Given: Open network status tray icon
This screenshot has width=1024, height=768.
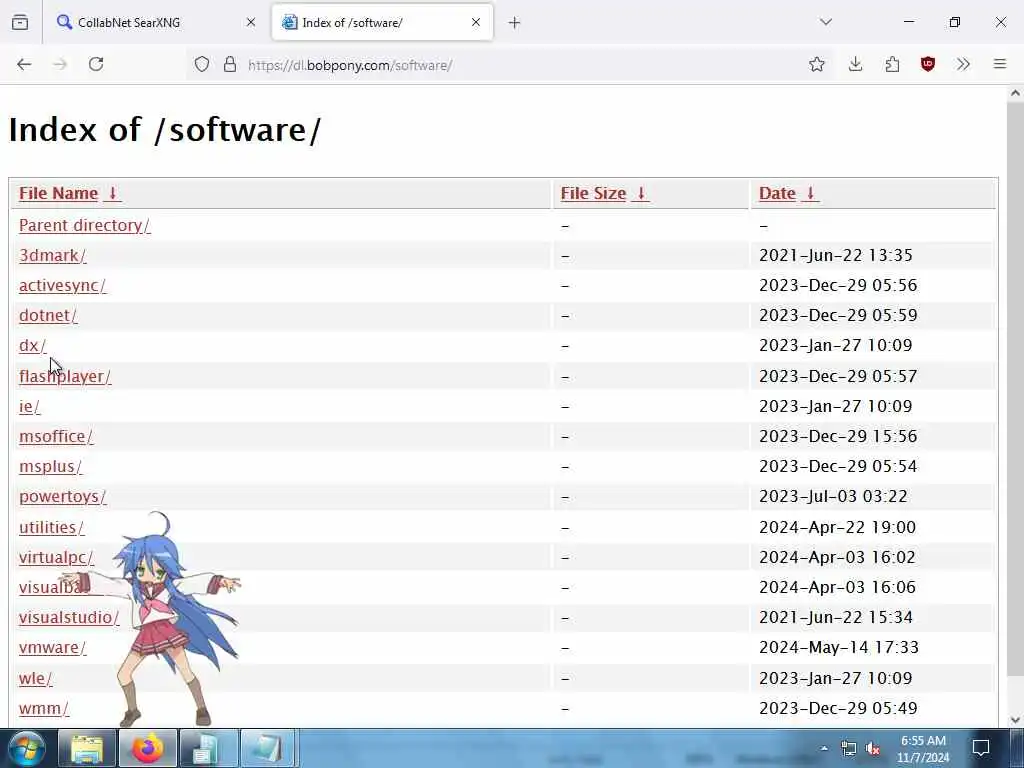Looking at the screenshot, I should (848, 748).
